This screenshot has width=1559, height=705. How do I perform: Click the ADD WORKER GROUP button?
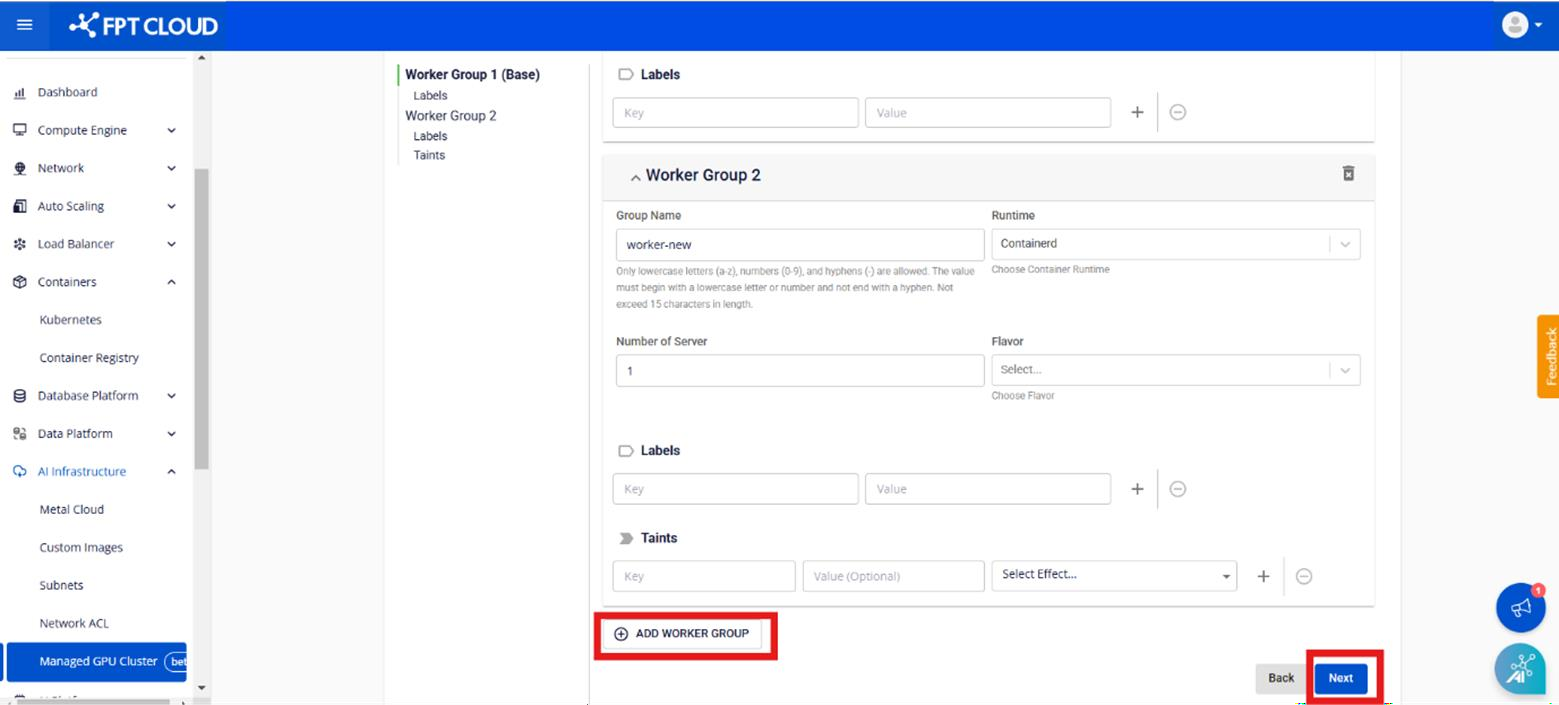pos(681,634)
